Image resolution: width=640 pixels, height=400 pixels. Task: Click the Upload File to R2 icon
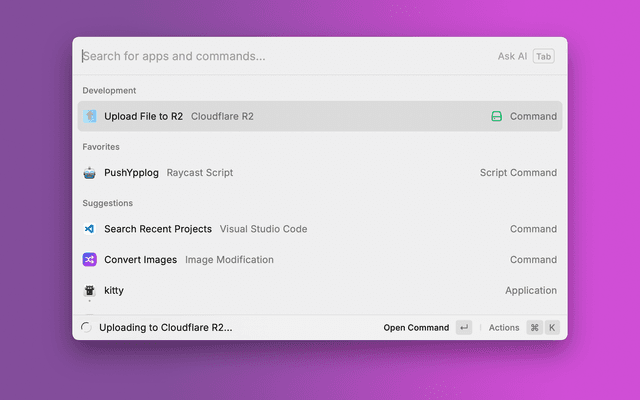click(90, 116)
